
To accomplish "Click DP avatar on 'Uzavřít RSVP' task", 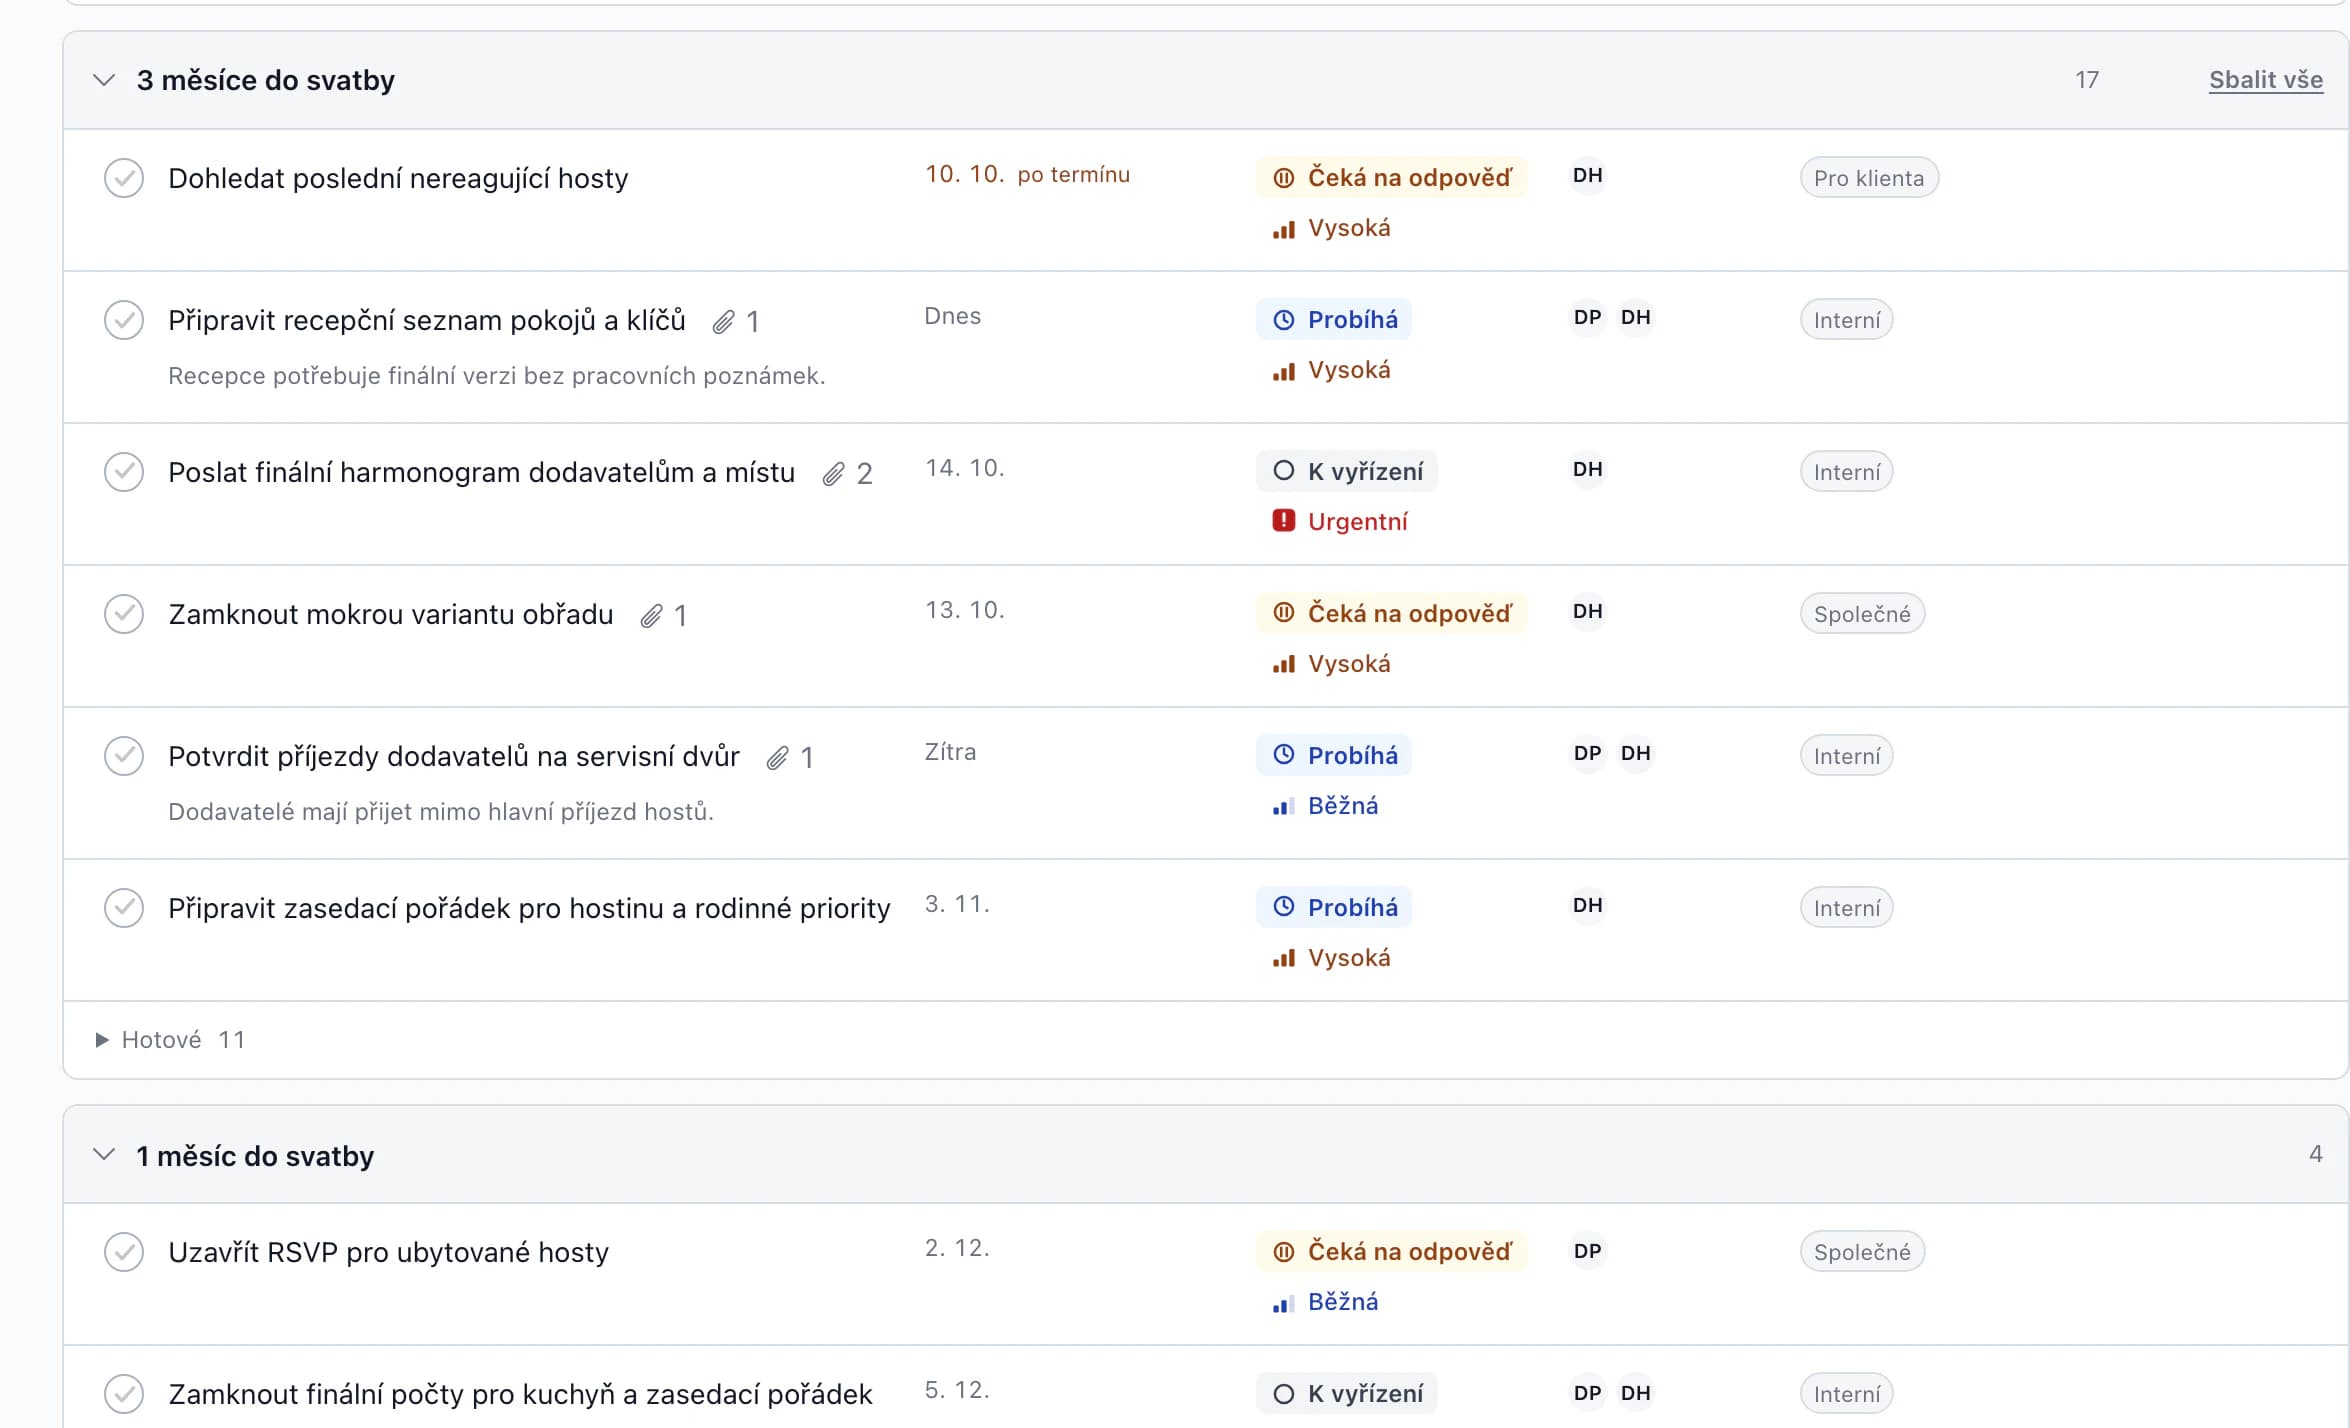I will tap(1588, 1252).
